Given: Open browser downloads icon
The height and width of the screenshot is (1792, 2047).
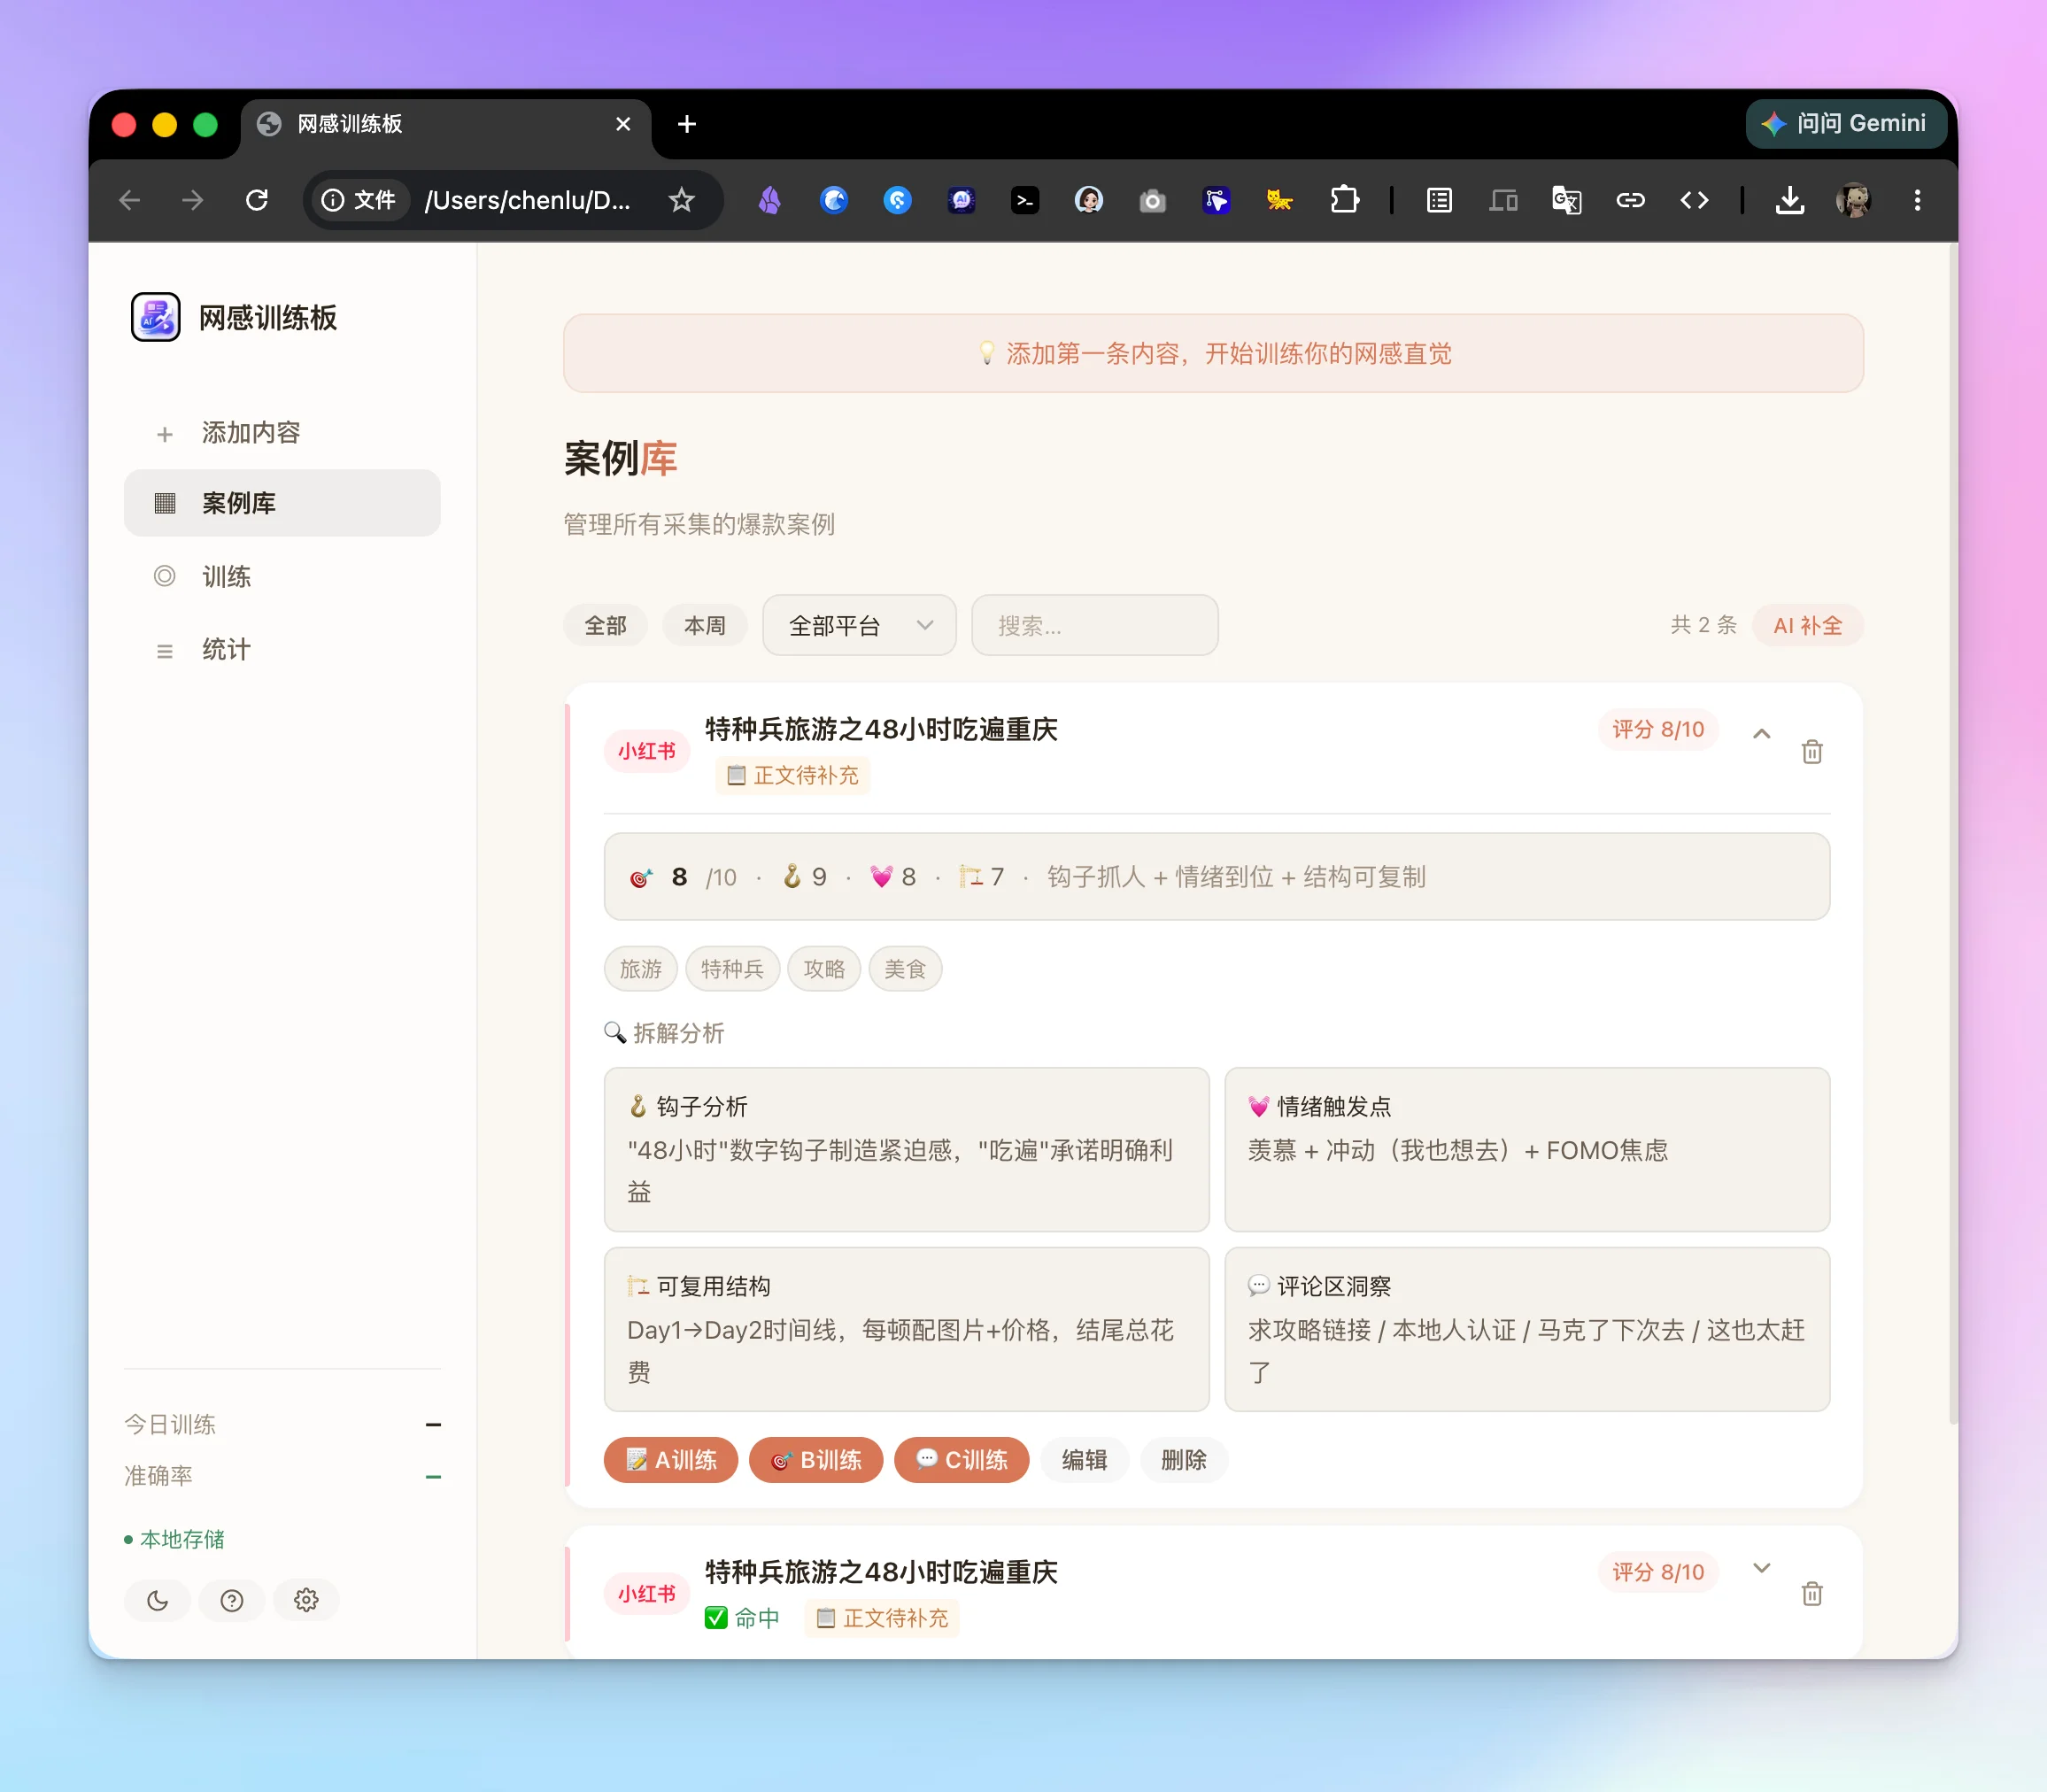Looking at the screenshot, I should pyautogui.click(x=1790, y=200).
